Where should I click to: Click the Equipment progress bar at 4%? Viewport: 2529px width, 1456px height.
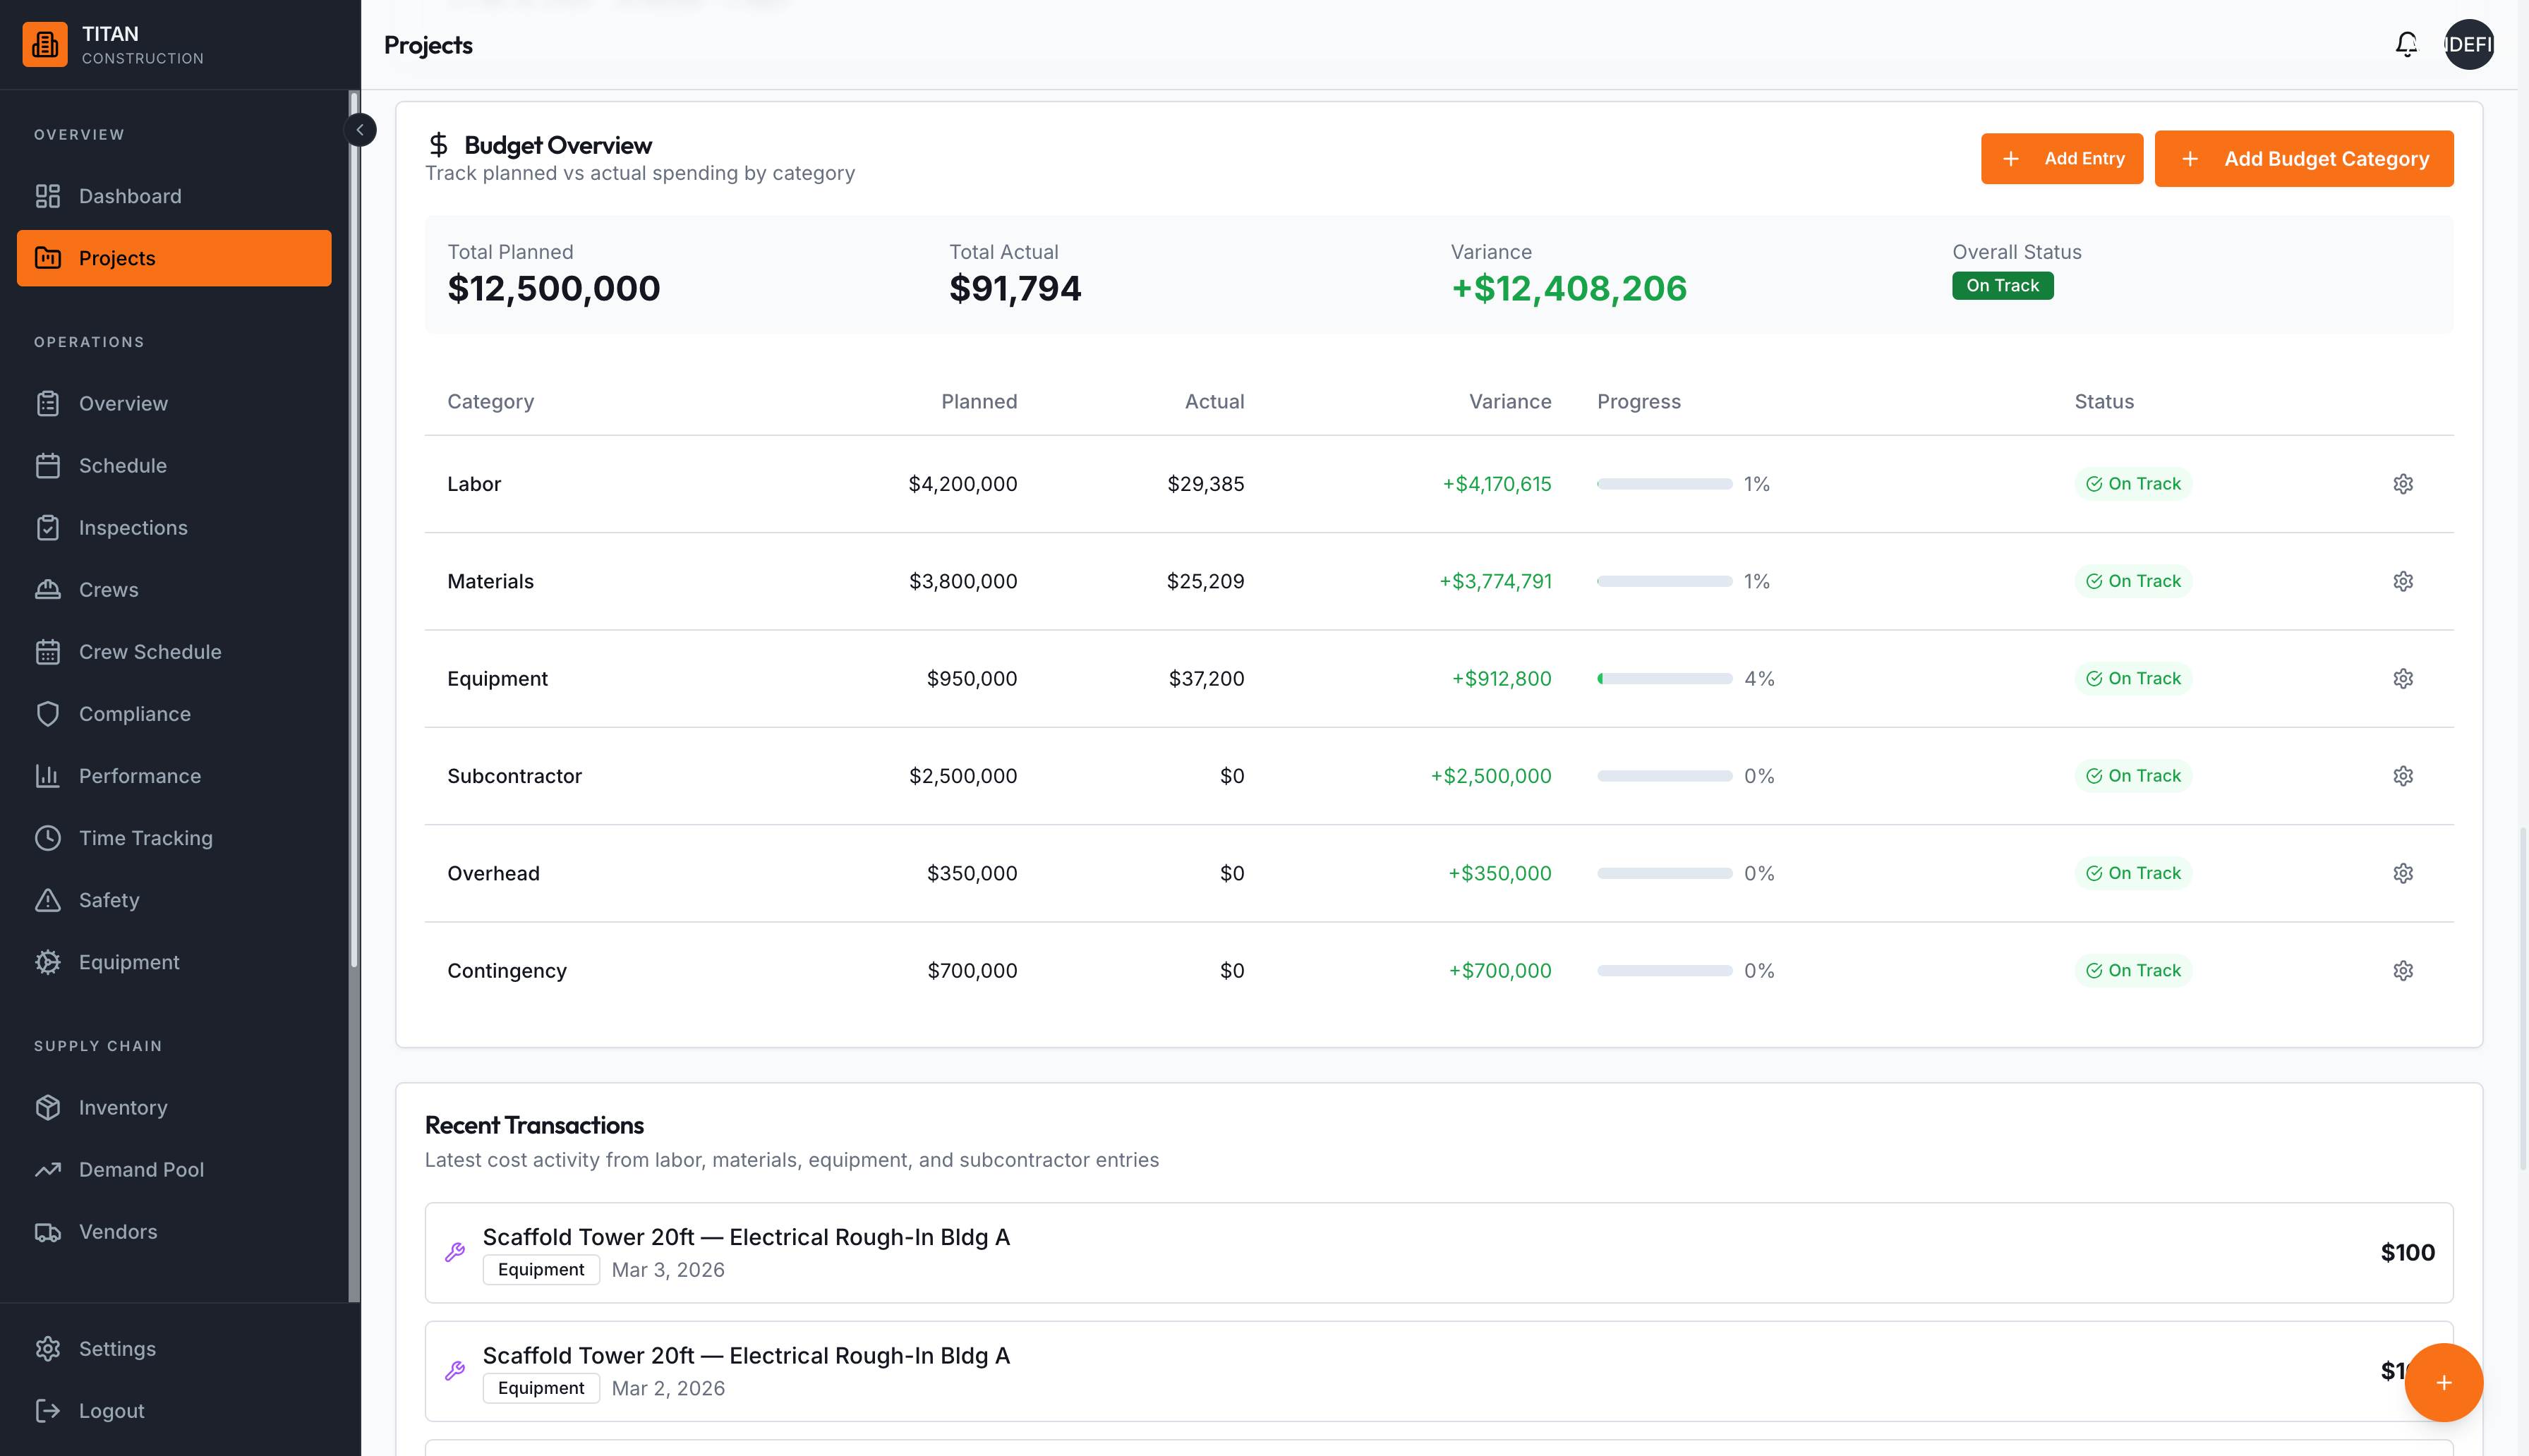[x=1665, y=679]
